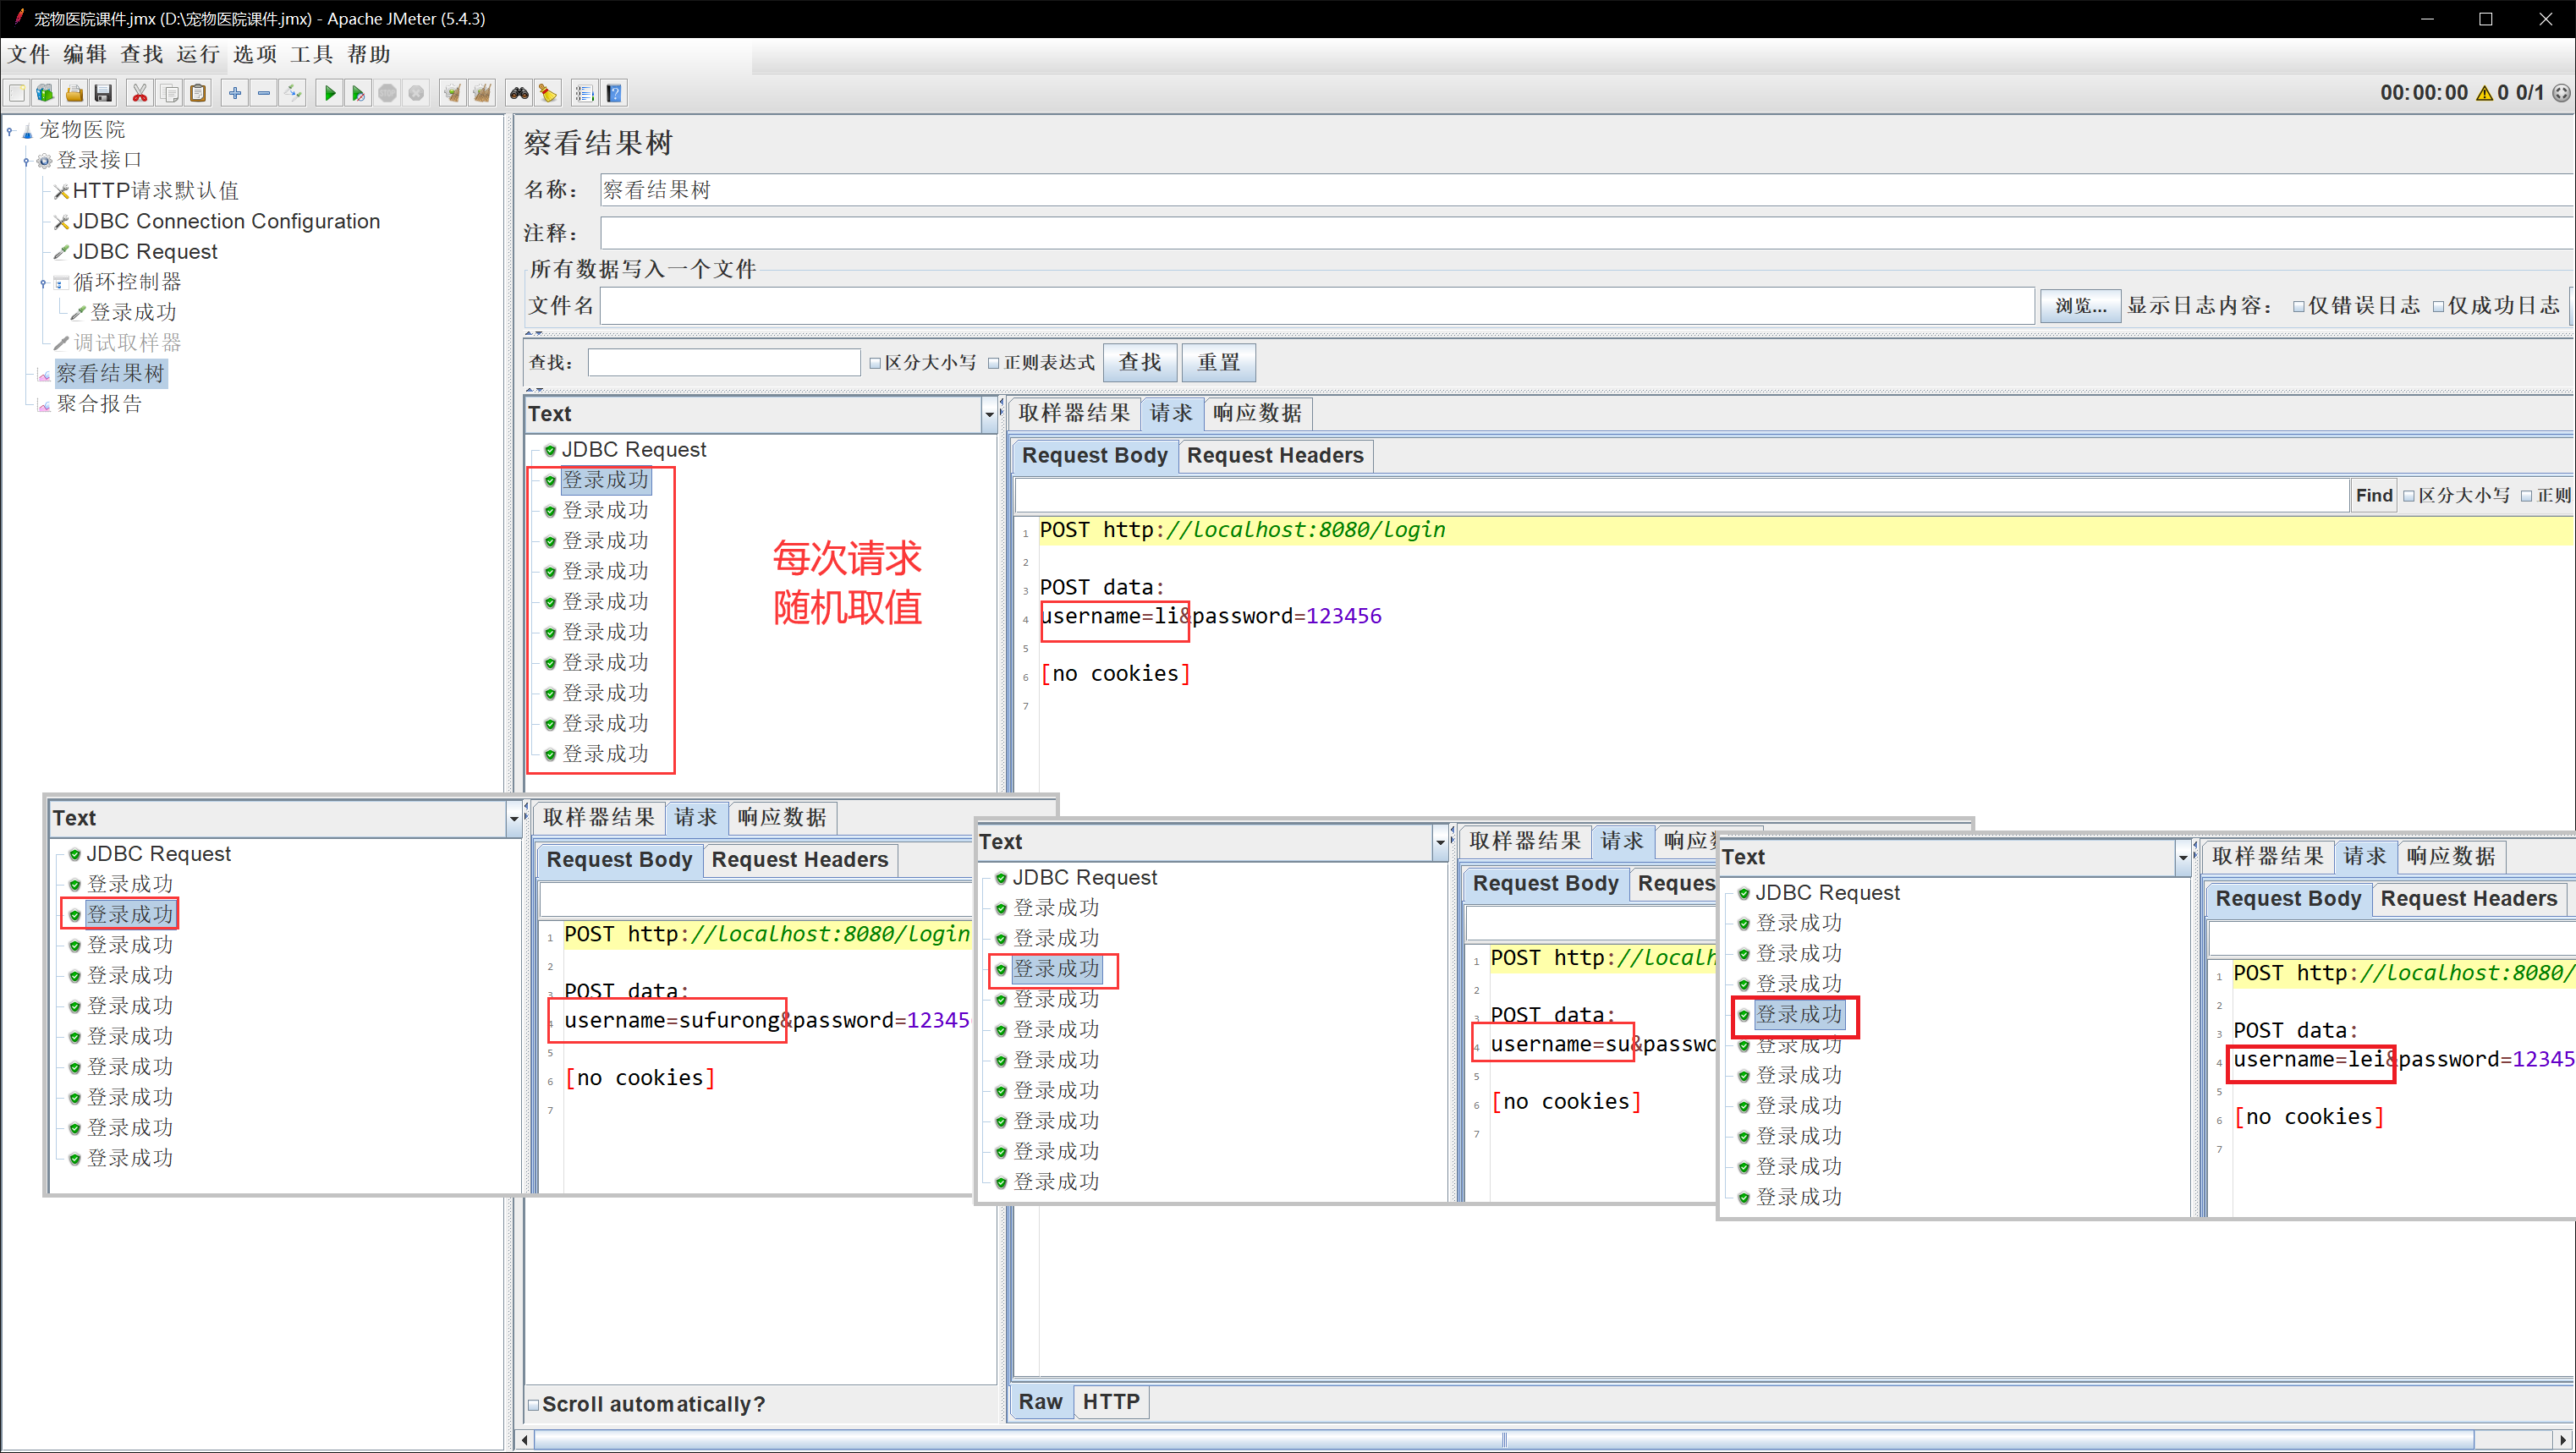Click the Start no pauses icon
Image resolution: width=2576 pixels, height=1453 pixels.
(357, 93)
